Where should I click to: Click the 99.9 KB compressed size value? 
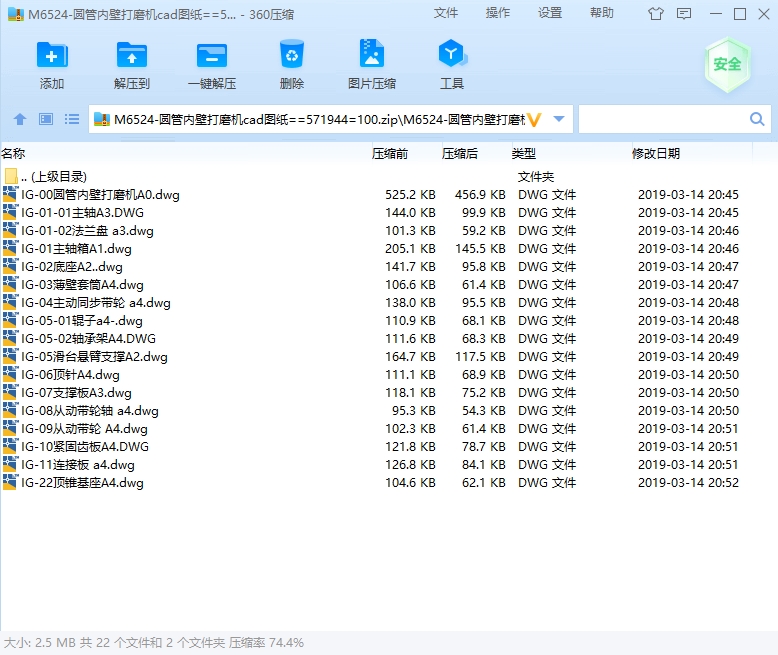pos(484,212)
